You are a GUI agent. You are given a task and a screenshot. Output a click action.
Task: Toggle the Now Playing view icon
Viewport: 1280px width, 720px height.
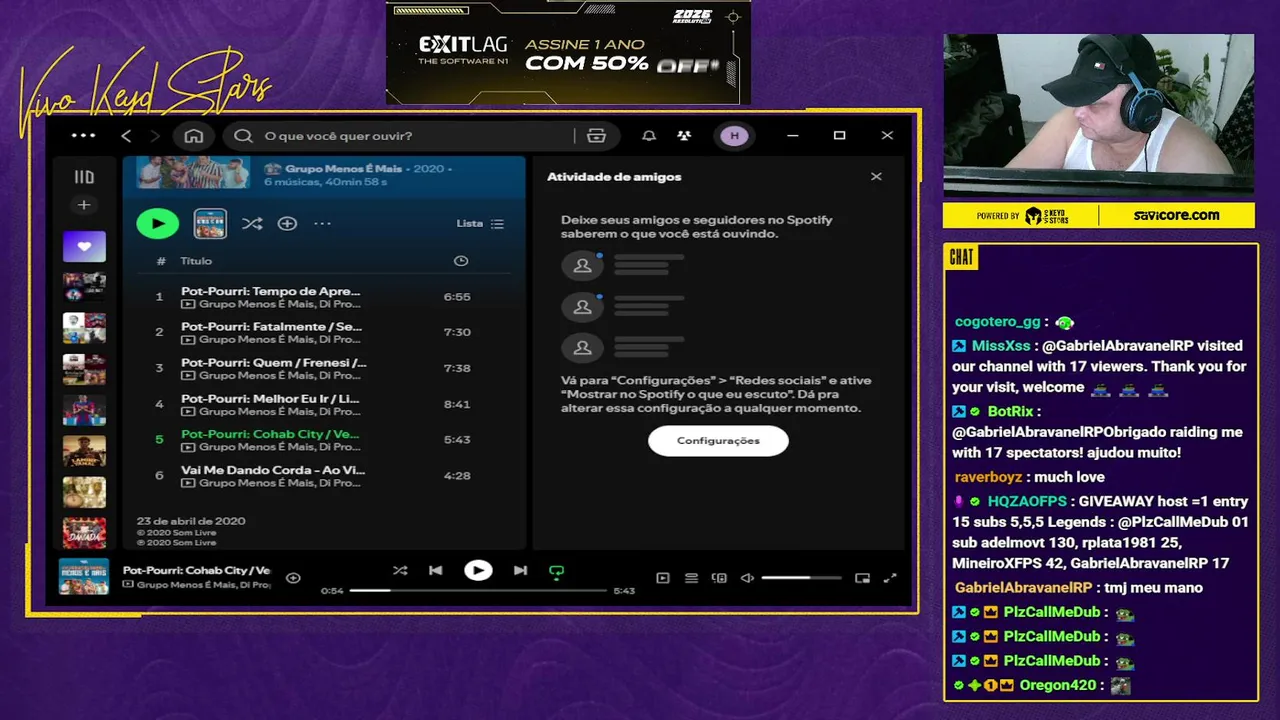click(662, 578)
